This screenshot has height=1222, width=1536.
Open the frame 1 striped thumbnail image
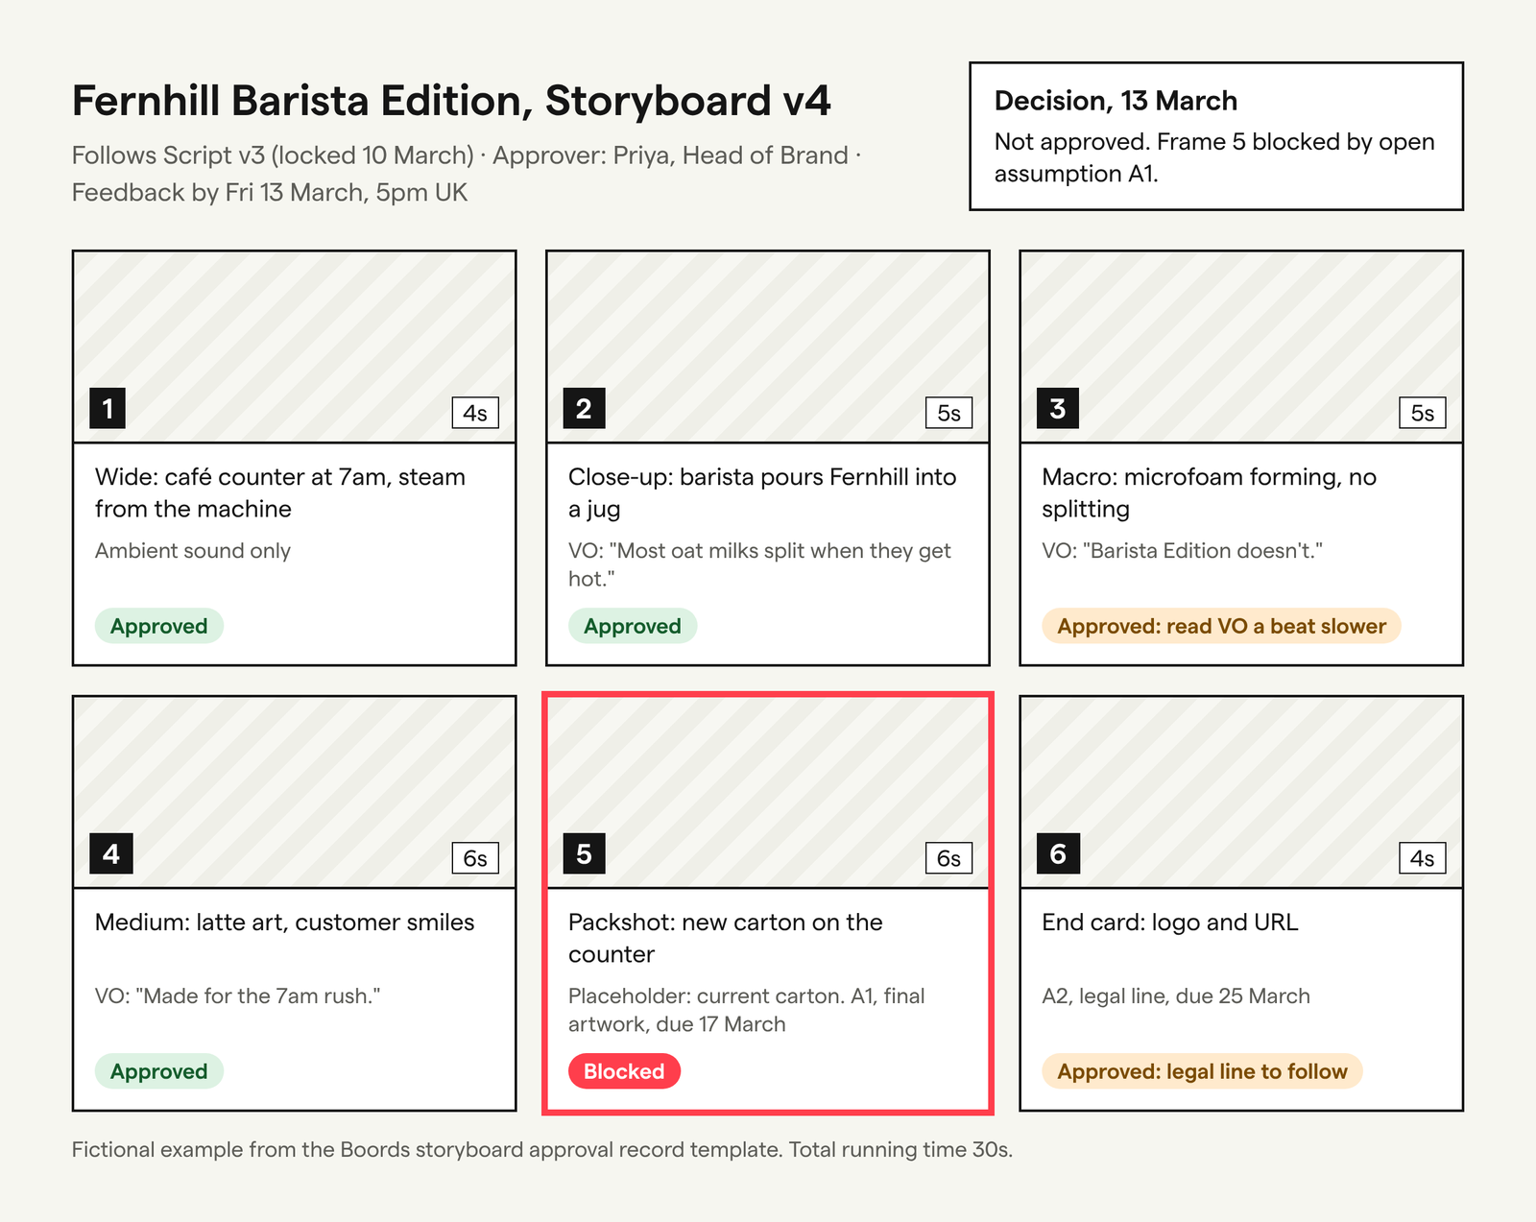(294, 346)
